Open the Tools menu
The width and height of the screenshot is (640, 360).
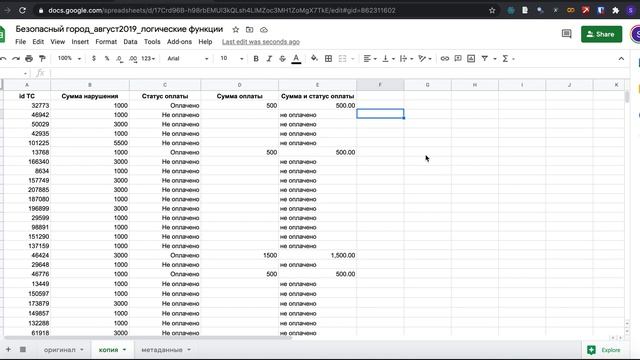click(152, 42)
